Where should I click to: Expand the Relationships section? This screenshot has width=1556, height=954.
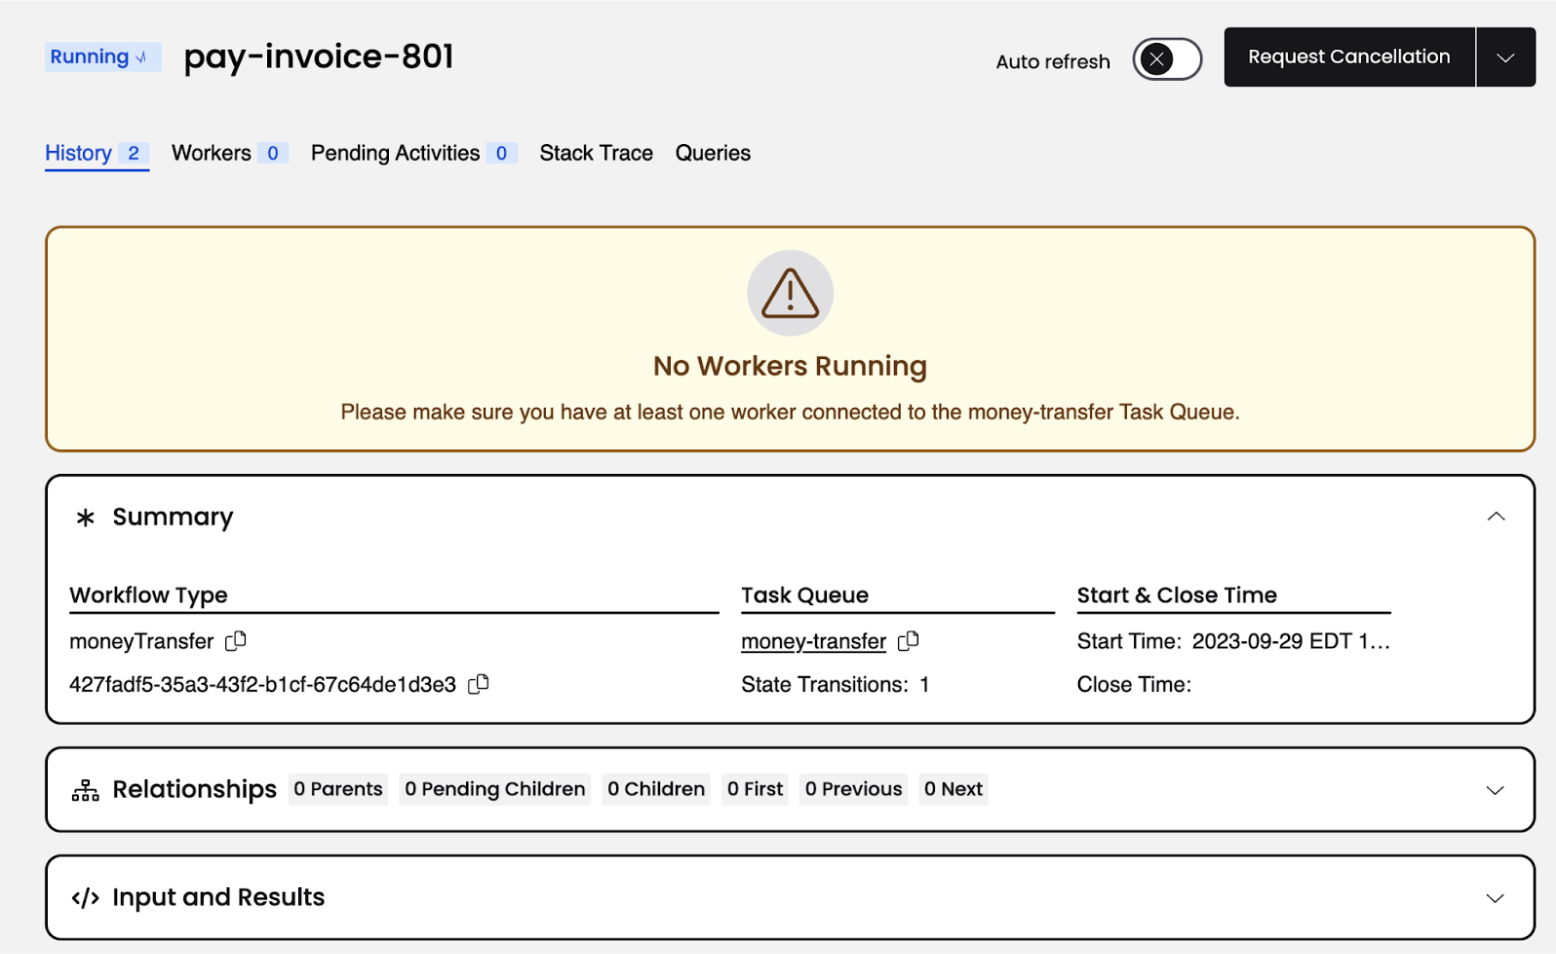(x=1495, y=790)
